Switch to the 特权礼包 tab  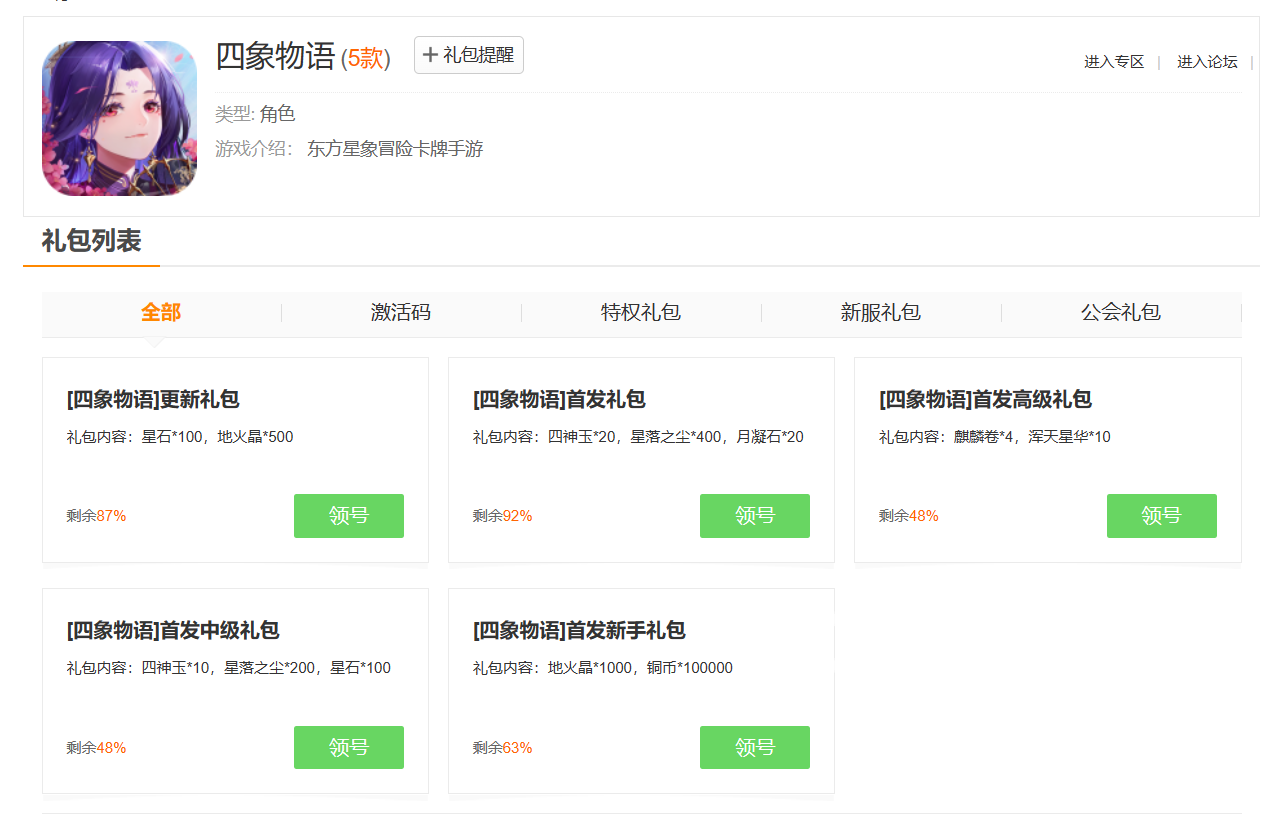(x=641, y=312)
